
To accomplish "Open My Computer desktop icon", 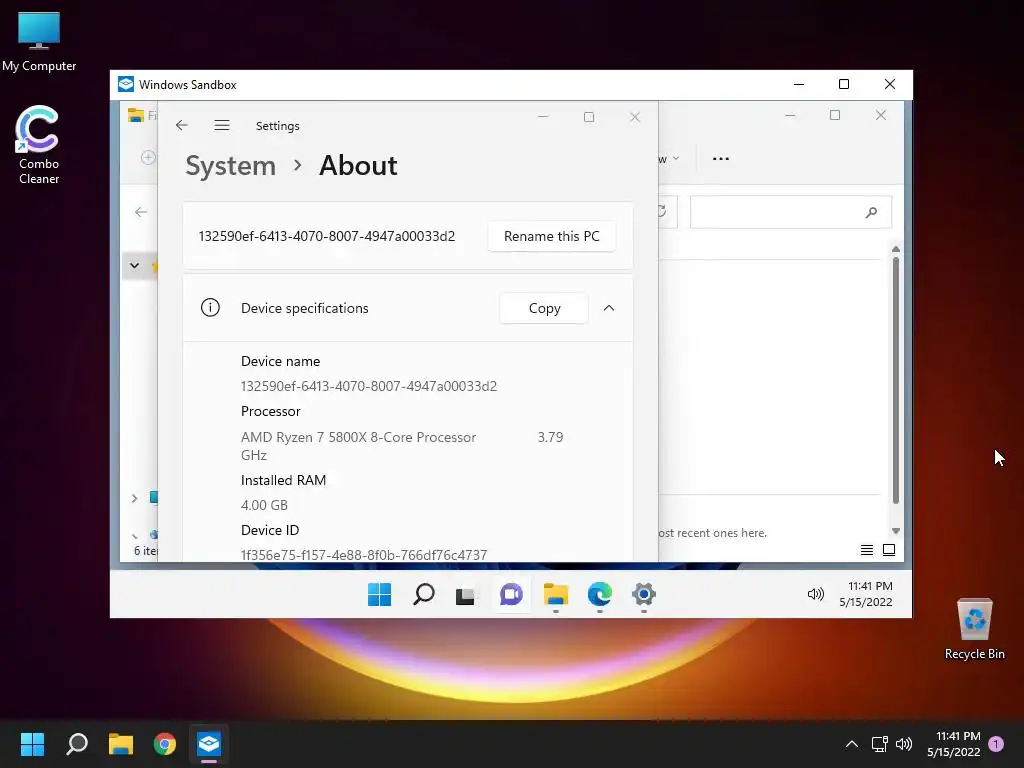I will click(39, 42).
